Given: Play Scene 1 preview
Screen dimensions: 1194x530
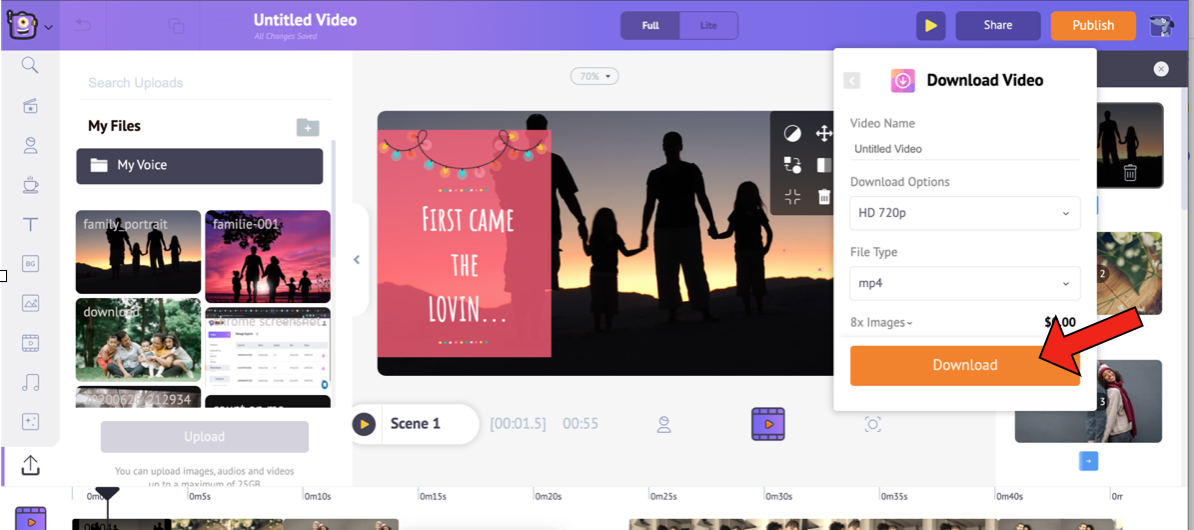Looking at the screenshot, I should click(364, 424).
